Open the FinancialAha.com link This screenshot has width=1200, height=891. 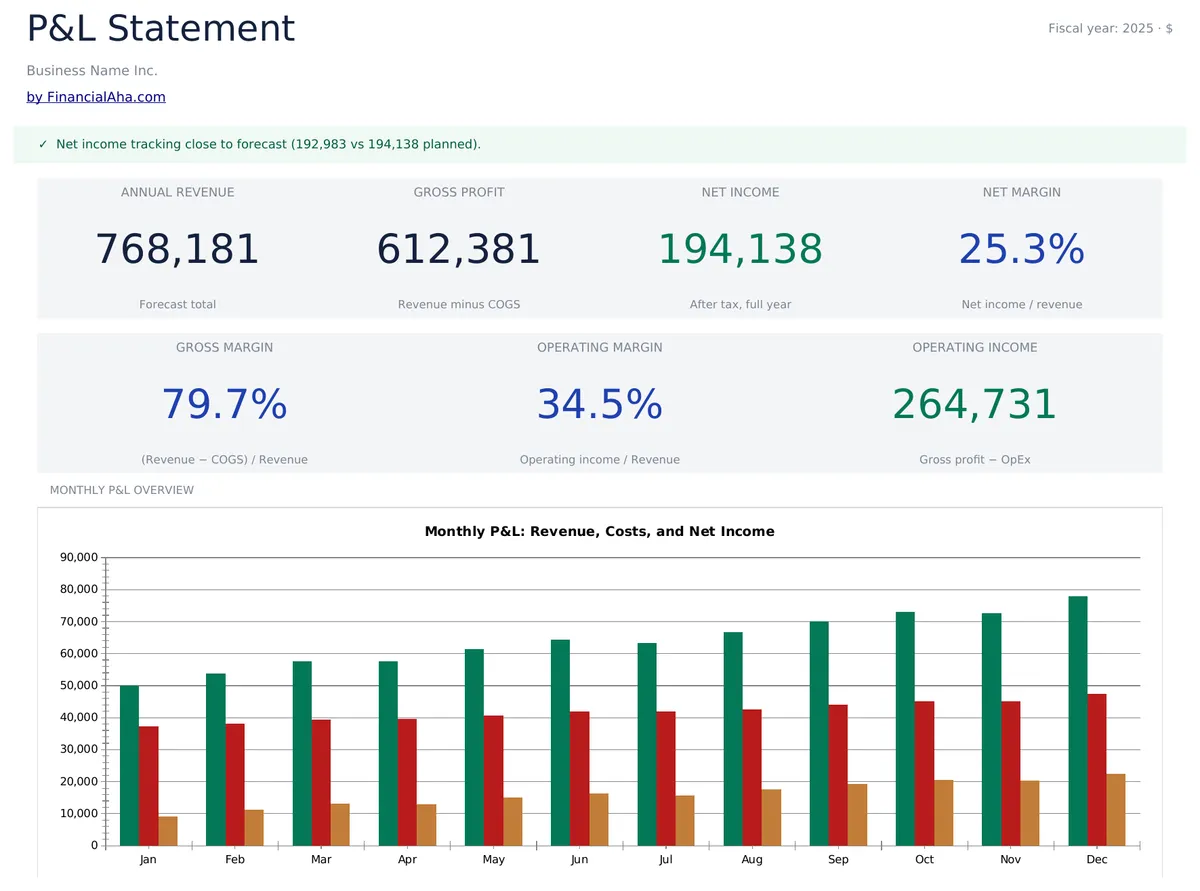tap(96, 96)
